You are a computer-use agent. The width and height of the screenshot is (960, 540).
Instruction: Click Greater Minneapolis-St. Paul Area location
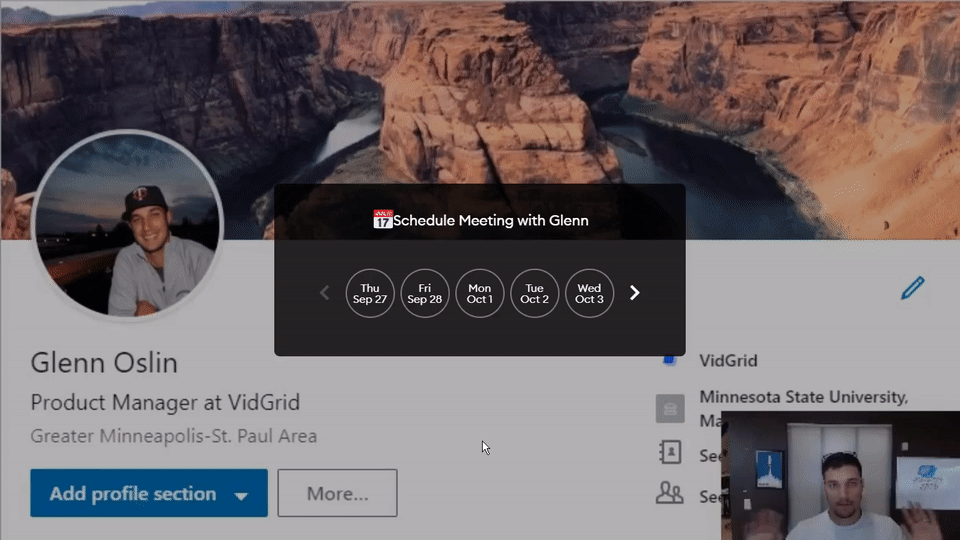point(174,436)
